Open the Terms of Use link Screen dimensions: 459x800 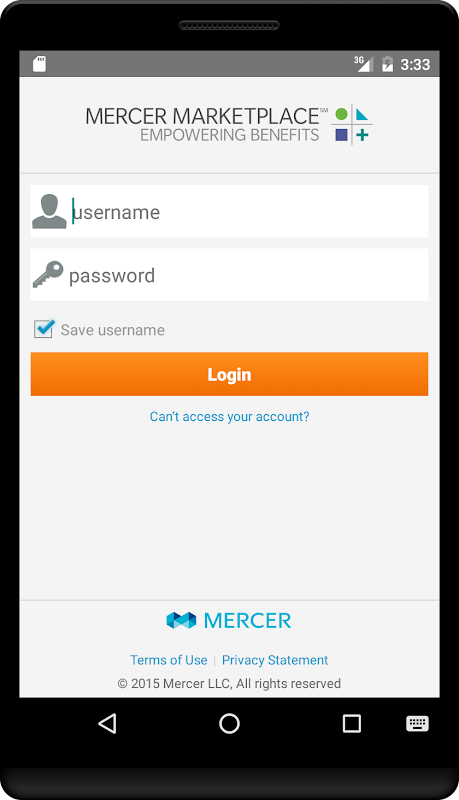click(169, 660)
